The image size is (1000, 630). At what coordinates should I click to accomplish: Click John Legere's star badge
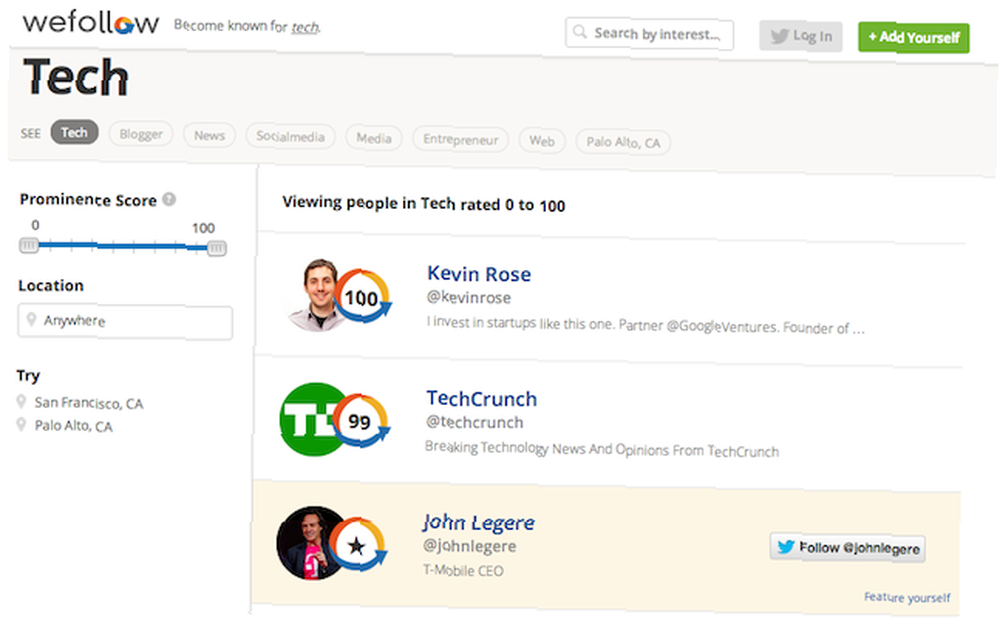point(357,545)
